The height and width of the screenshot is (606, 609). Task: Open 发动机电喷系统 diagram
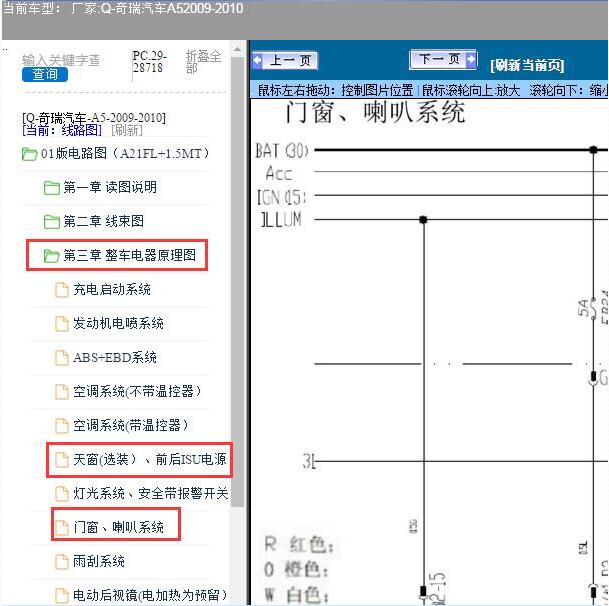click(x=118, y=323)
